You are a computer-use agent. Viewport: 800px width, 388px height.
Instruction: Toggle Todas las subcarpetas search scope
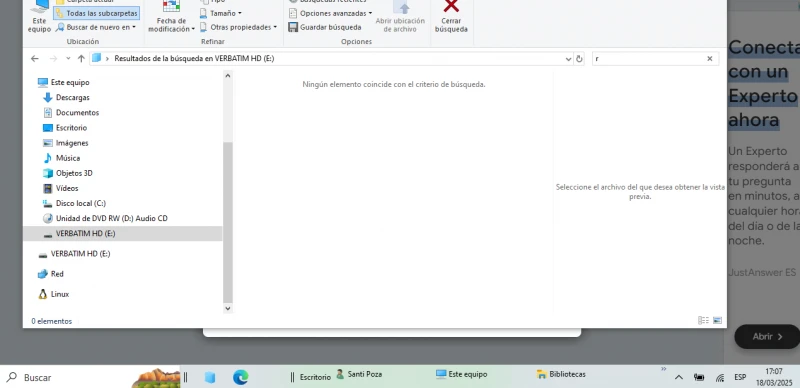[x=96, y=13]
